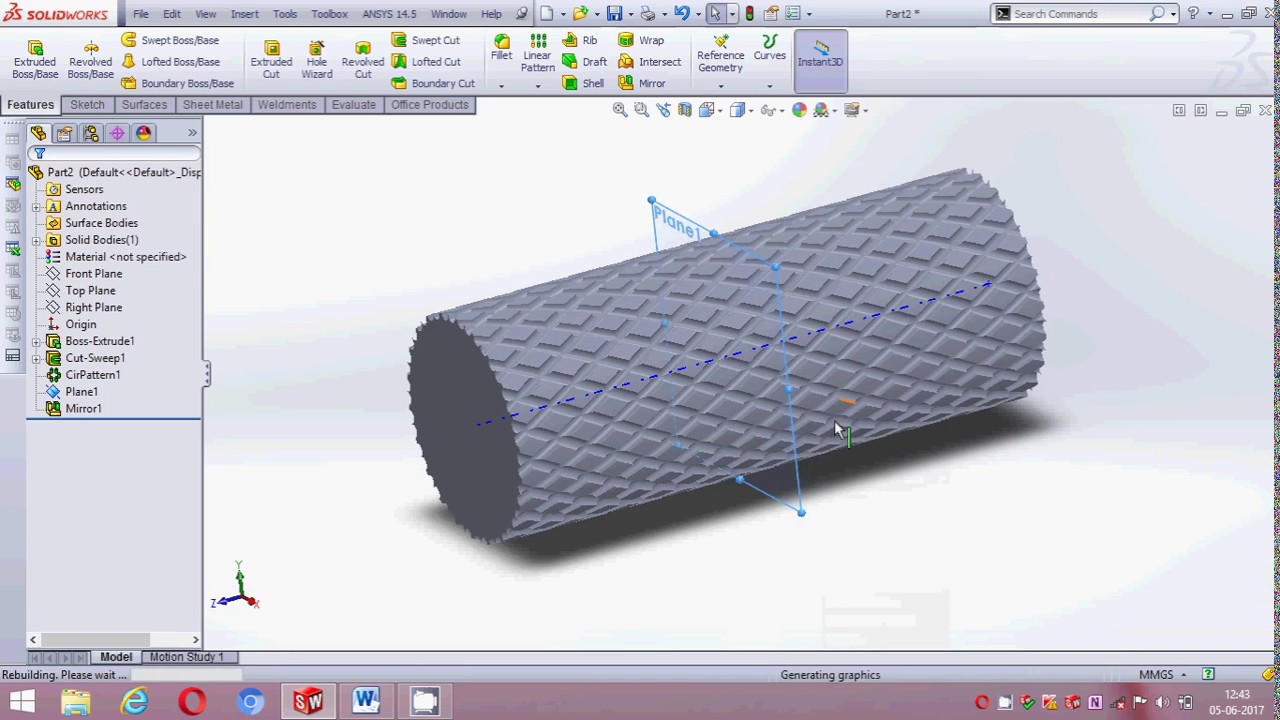Switch to the Surfaces ribbon tab

tap(144, 105)
